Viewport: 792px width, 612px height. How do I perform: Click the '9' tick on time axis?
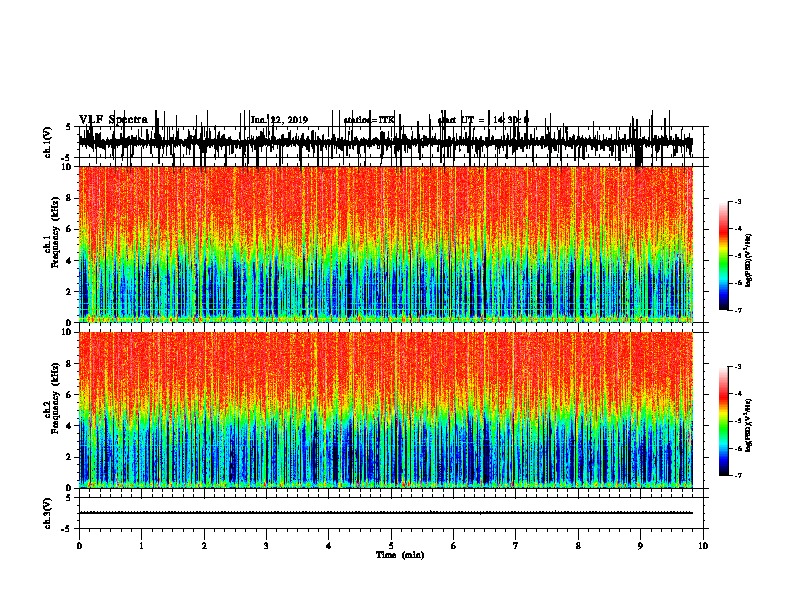(640, 546)
